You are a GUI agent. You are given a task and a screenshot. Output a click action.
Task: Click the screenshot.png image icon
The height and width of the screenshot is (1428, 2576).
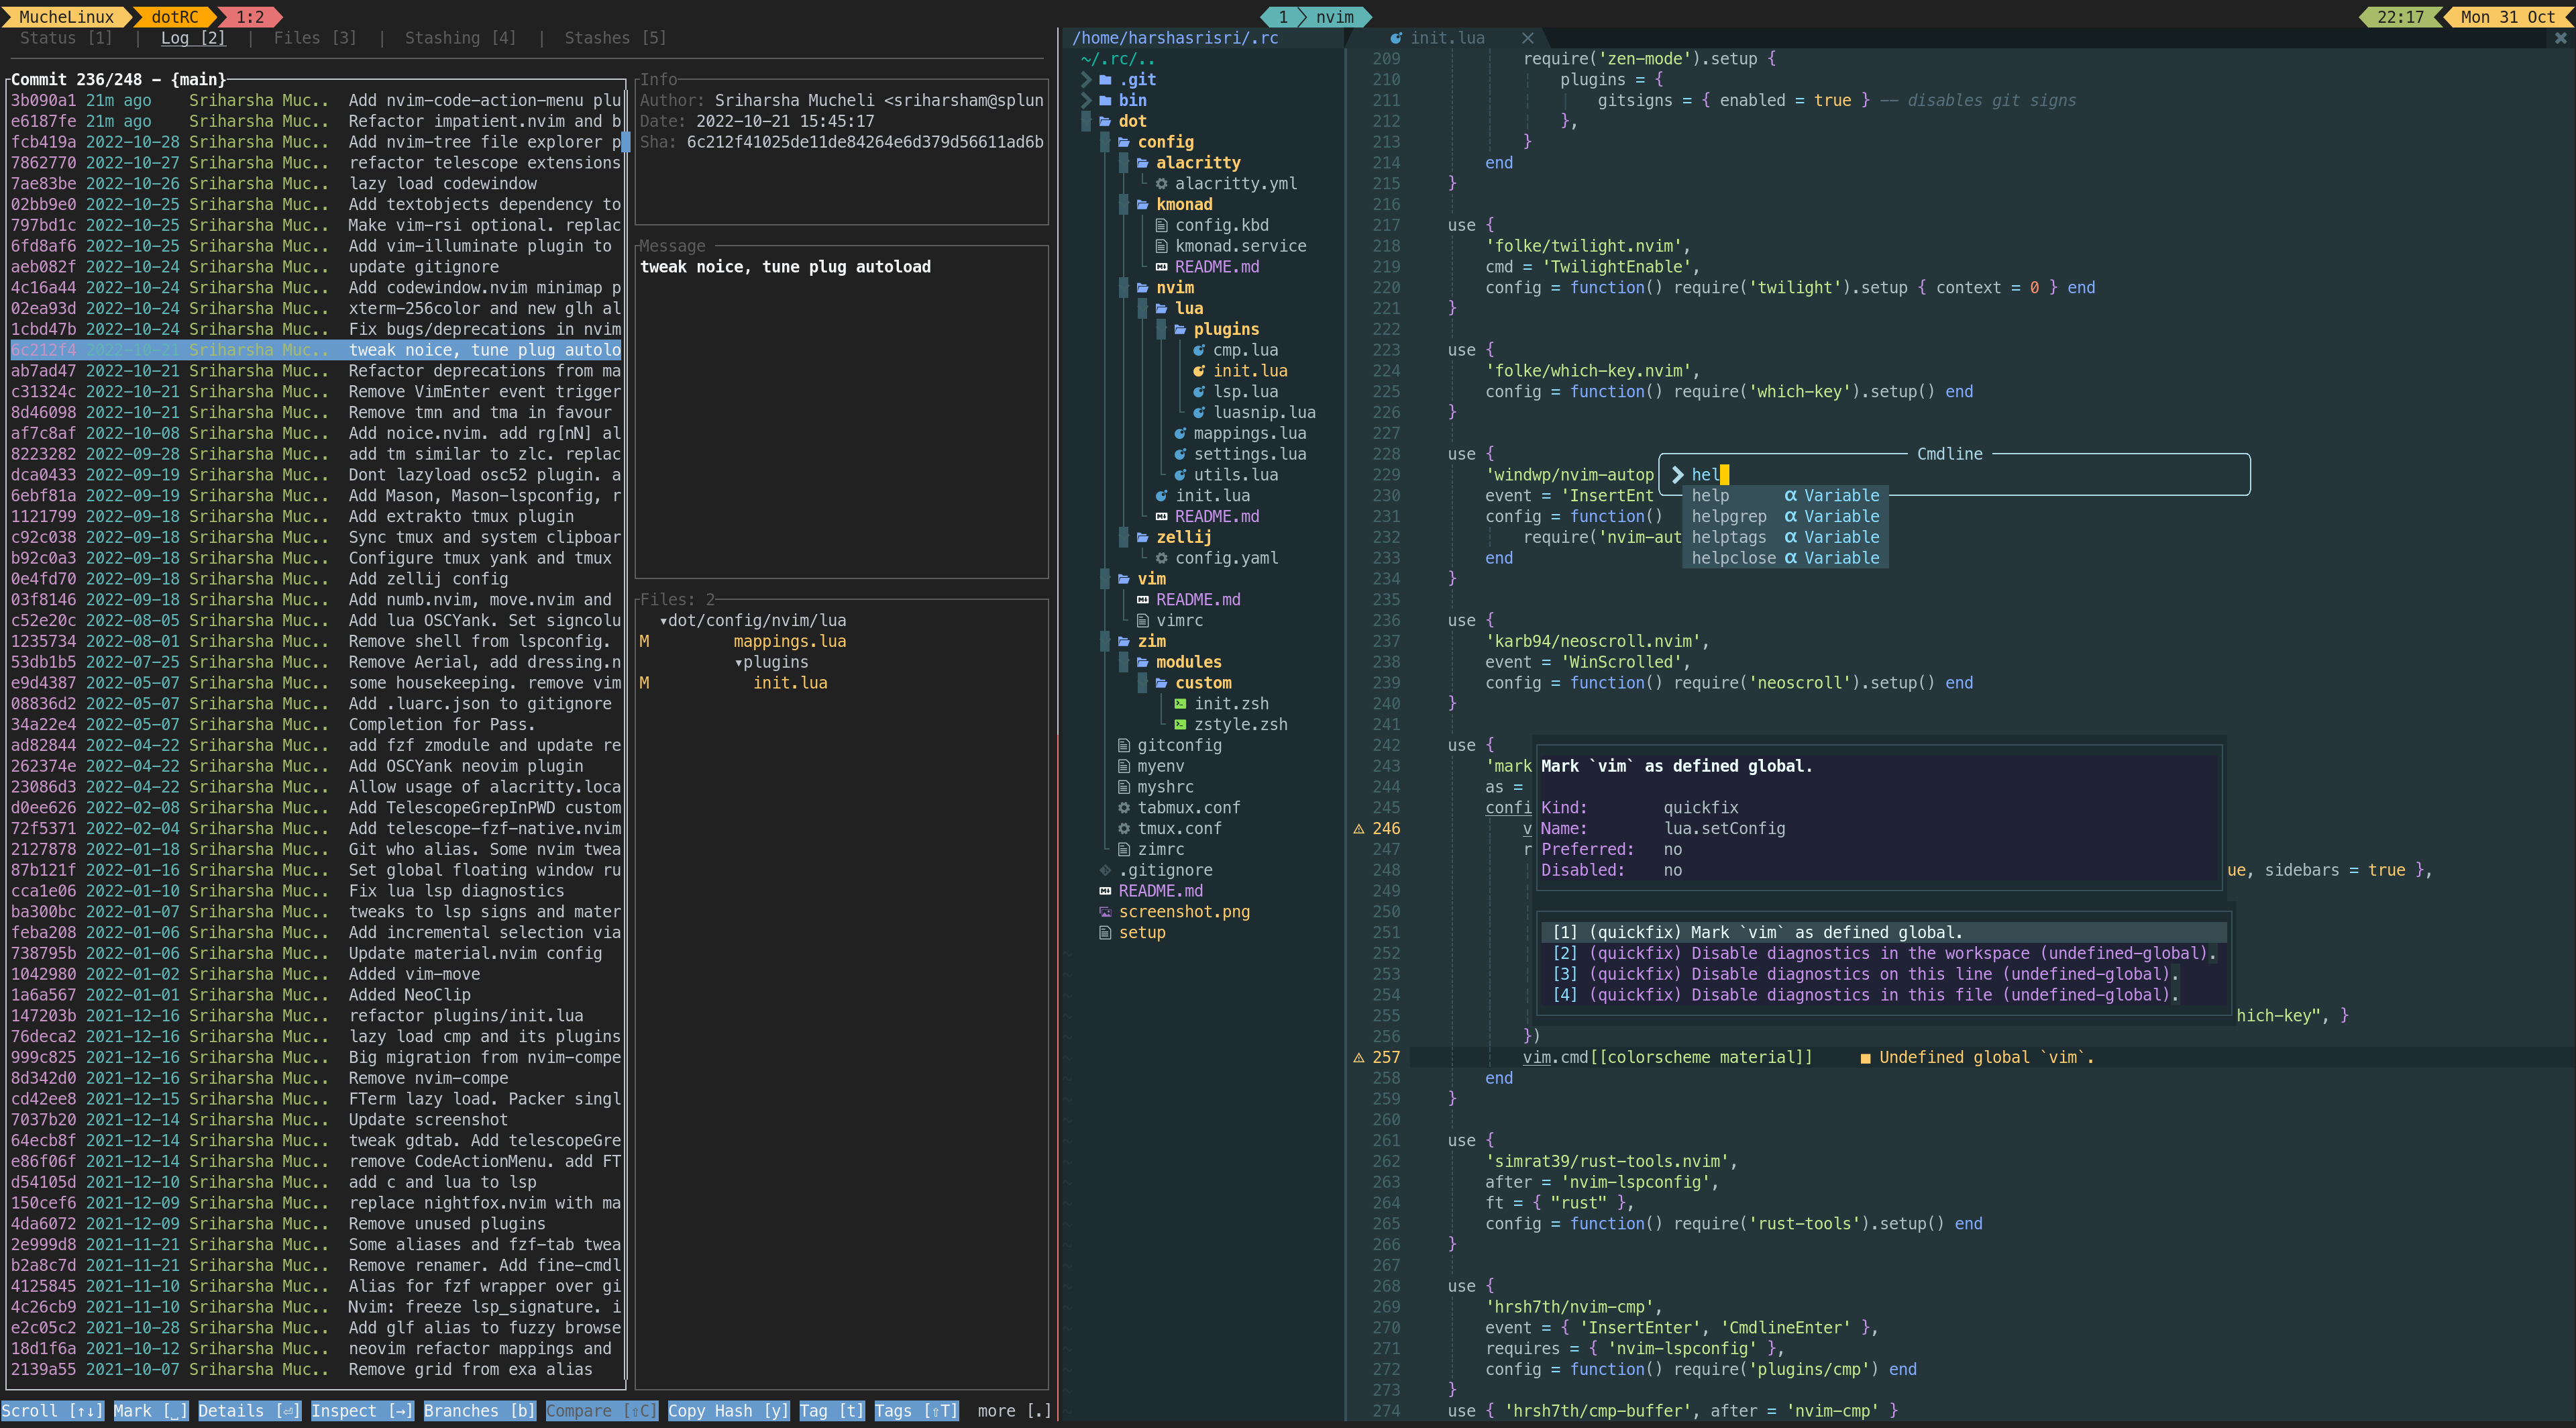coord(1105,912)
